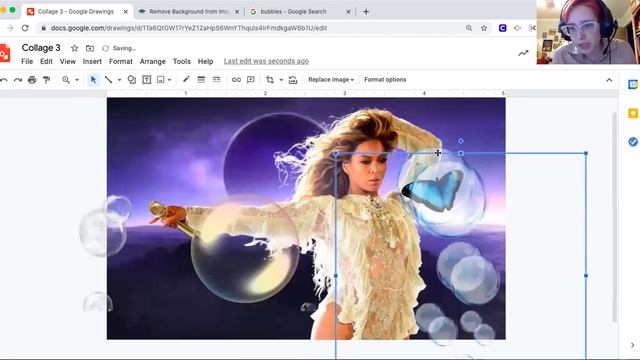This screenshot has width=640, height=360.
Task: Click the Border color pencil icon
Action: tap(186, 80)
